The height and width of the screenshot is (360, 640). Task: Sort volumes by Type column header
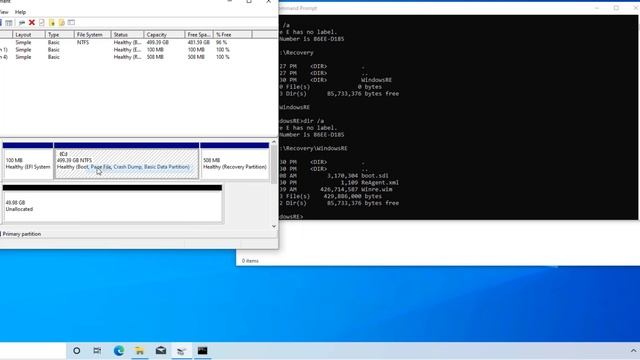click(x=60, y=35)
